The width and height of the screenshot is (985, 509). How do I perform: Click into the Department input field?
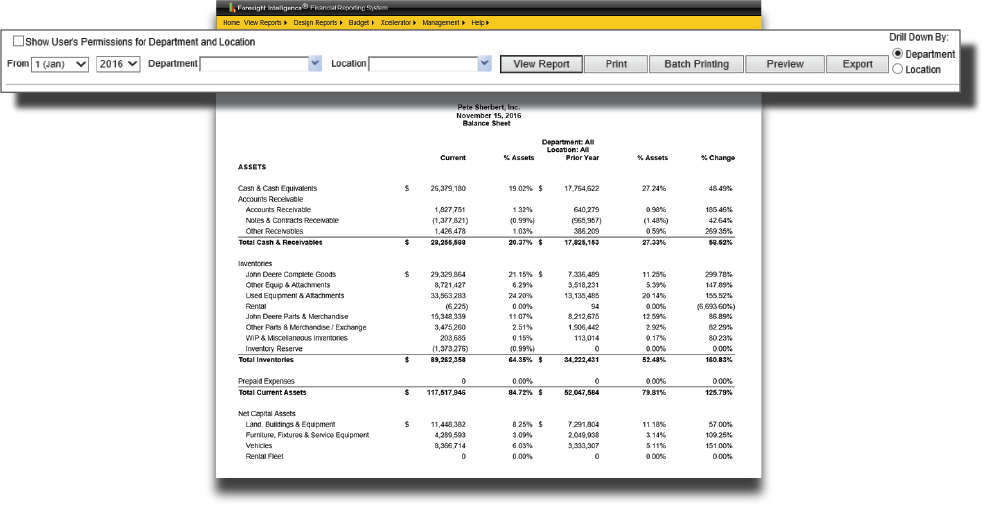(254, 63)
